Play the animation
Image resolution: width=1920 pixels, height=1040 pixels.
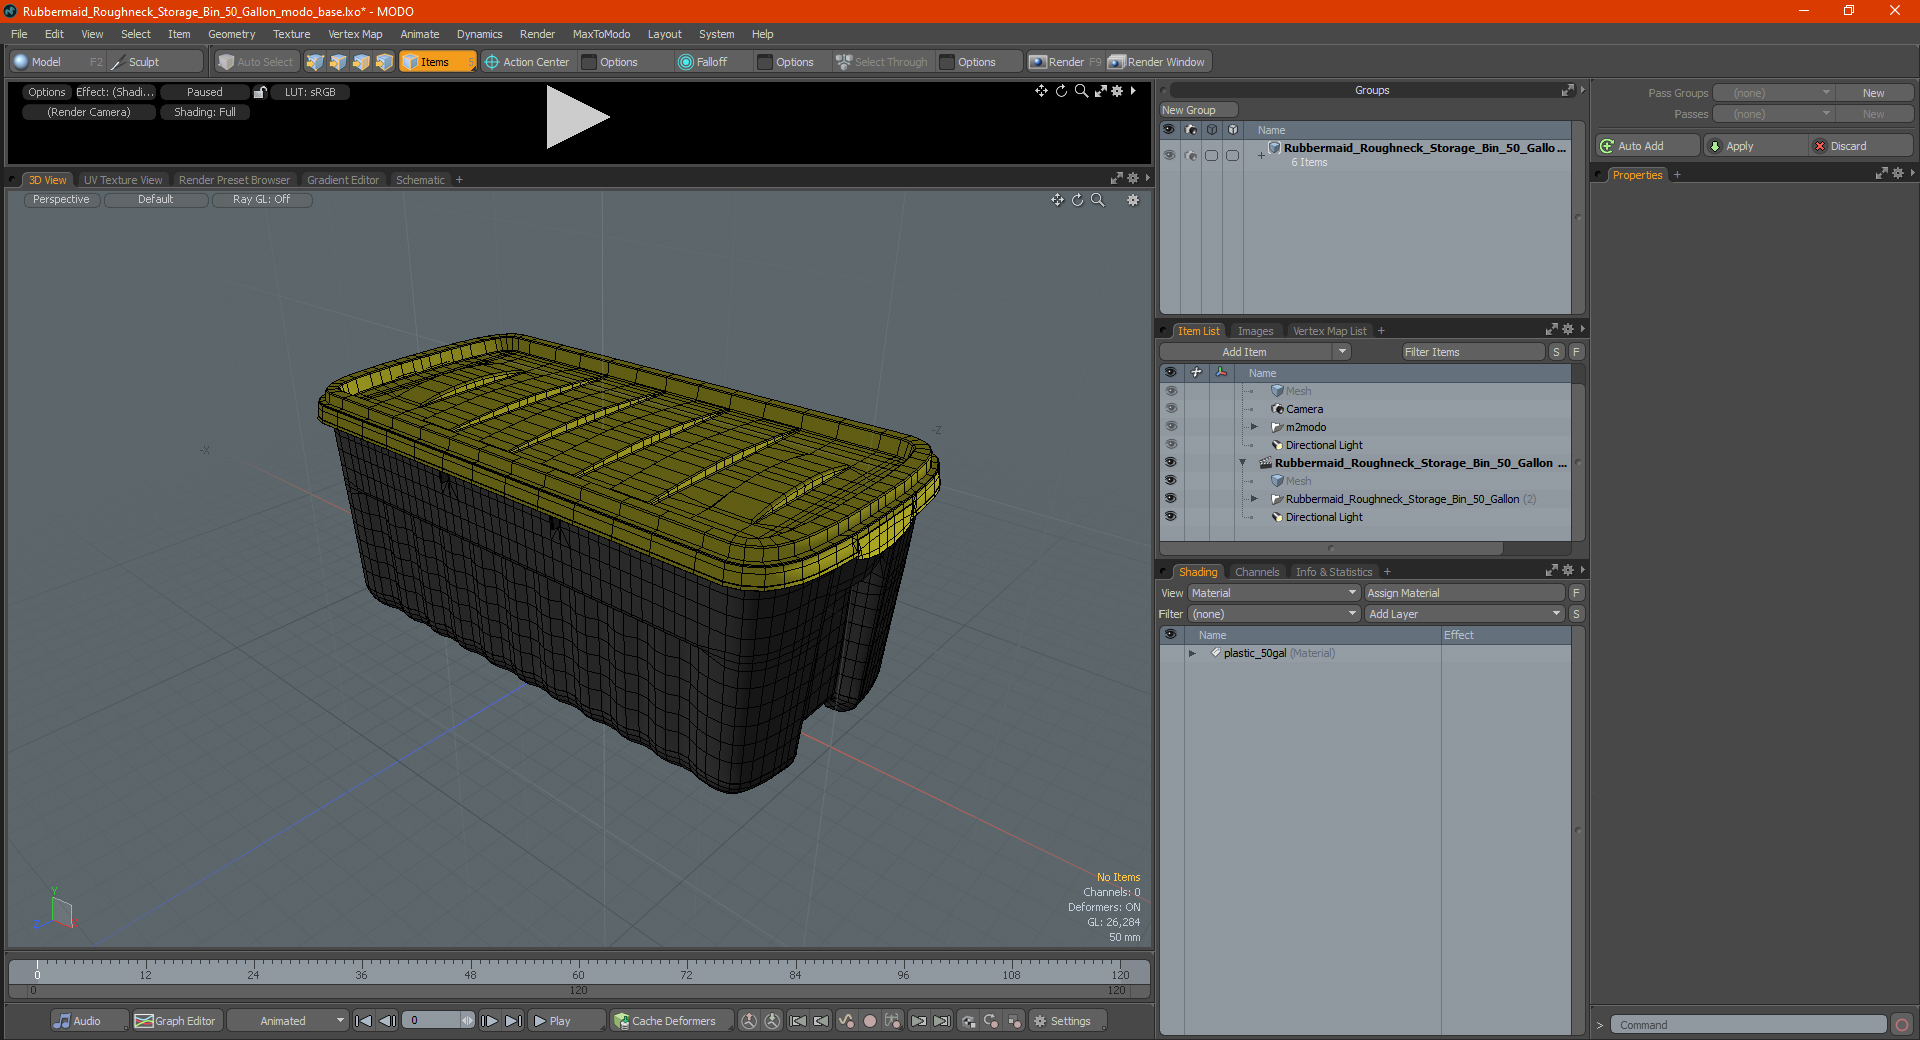pos(566,1021)
